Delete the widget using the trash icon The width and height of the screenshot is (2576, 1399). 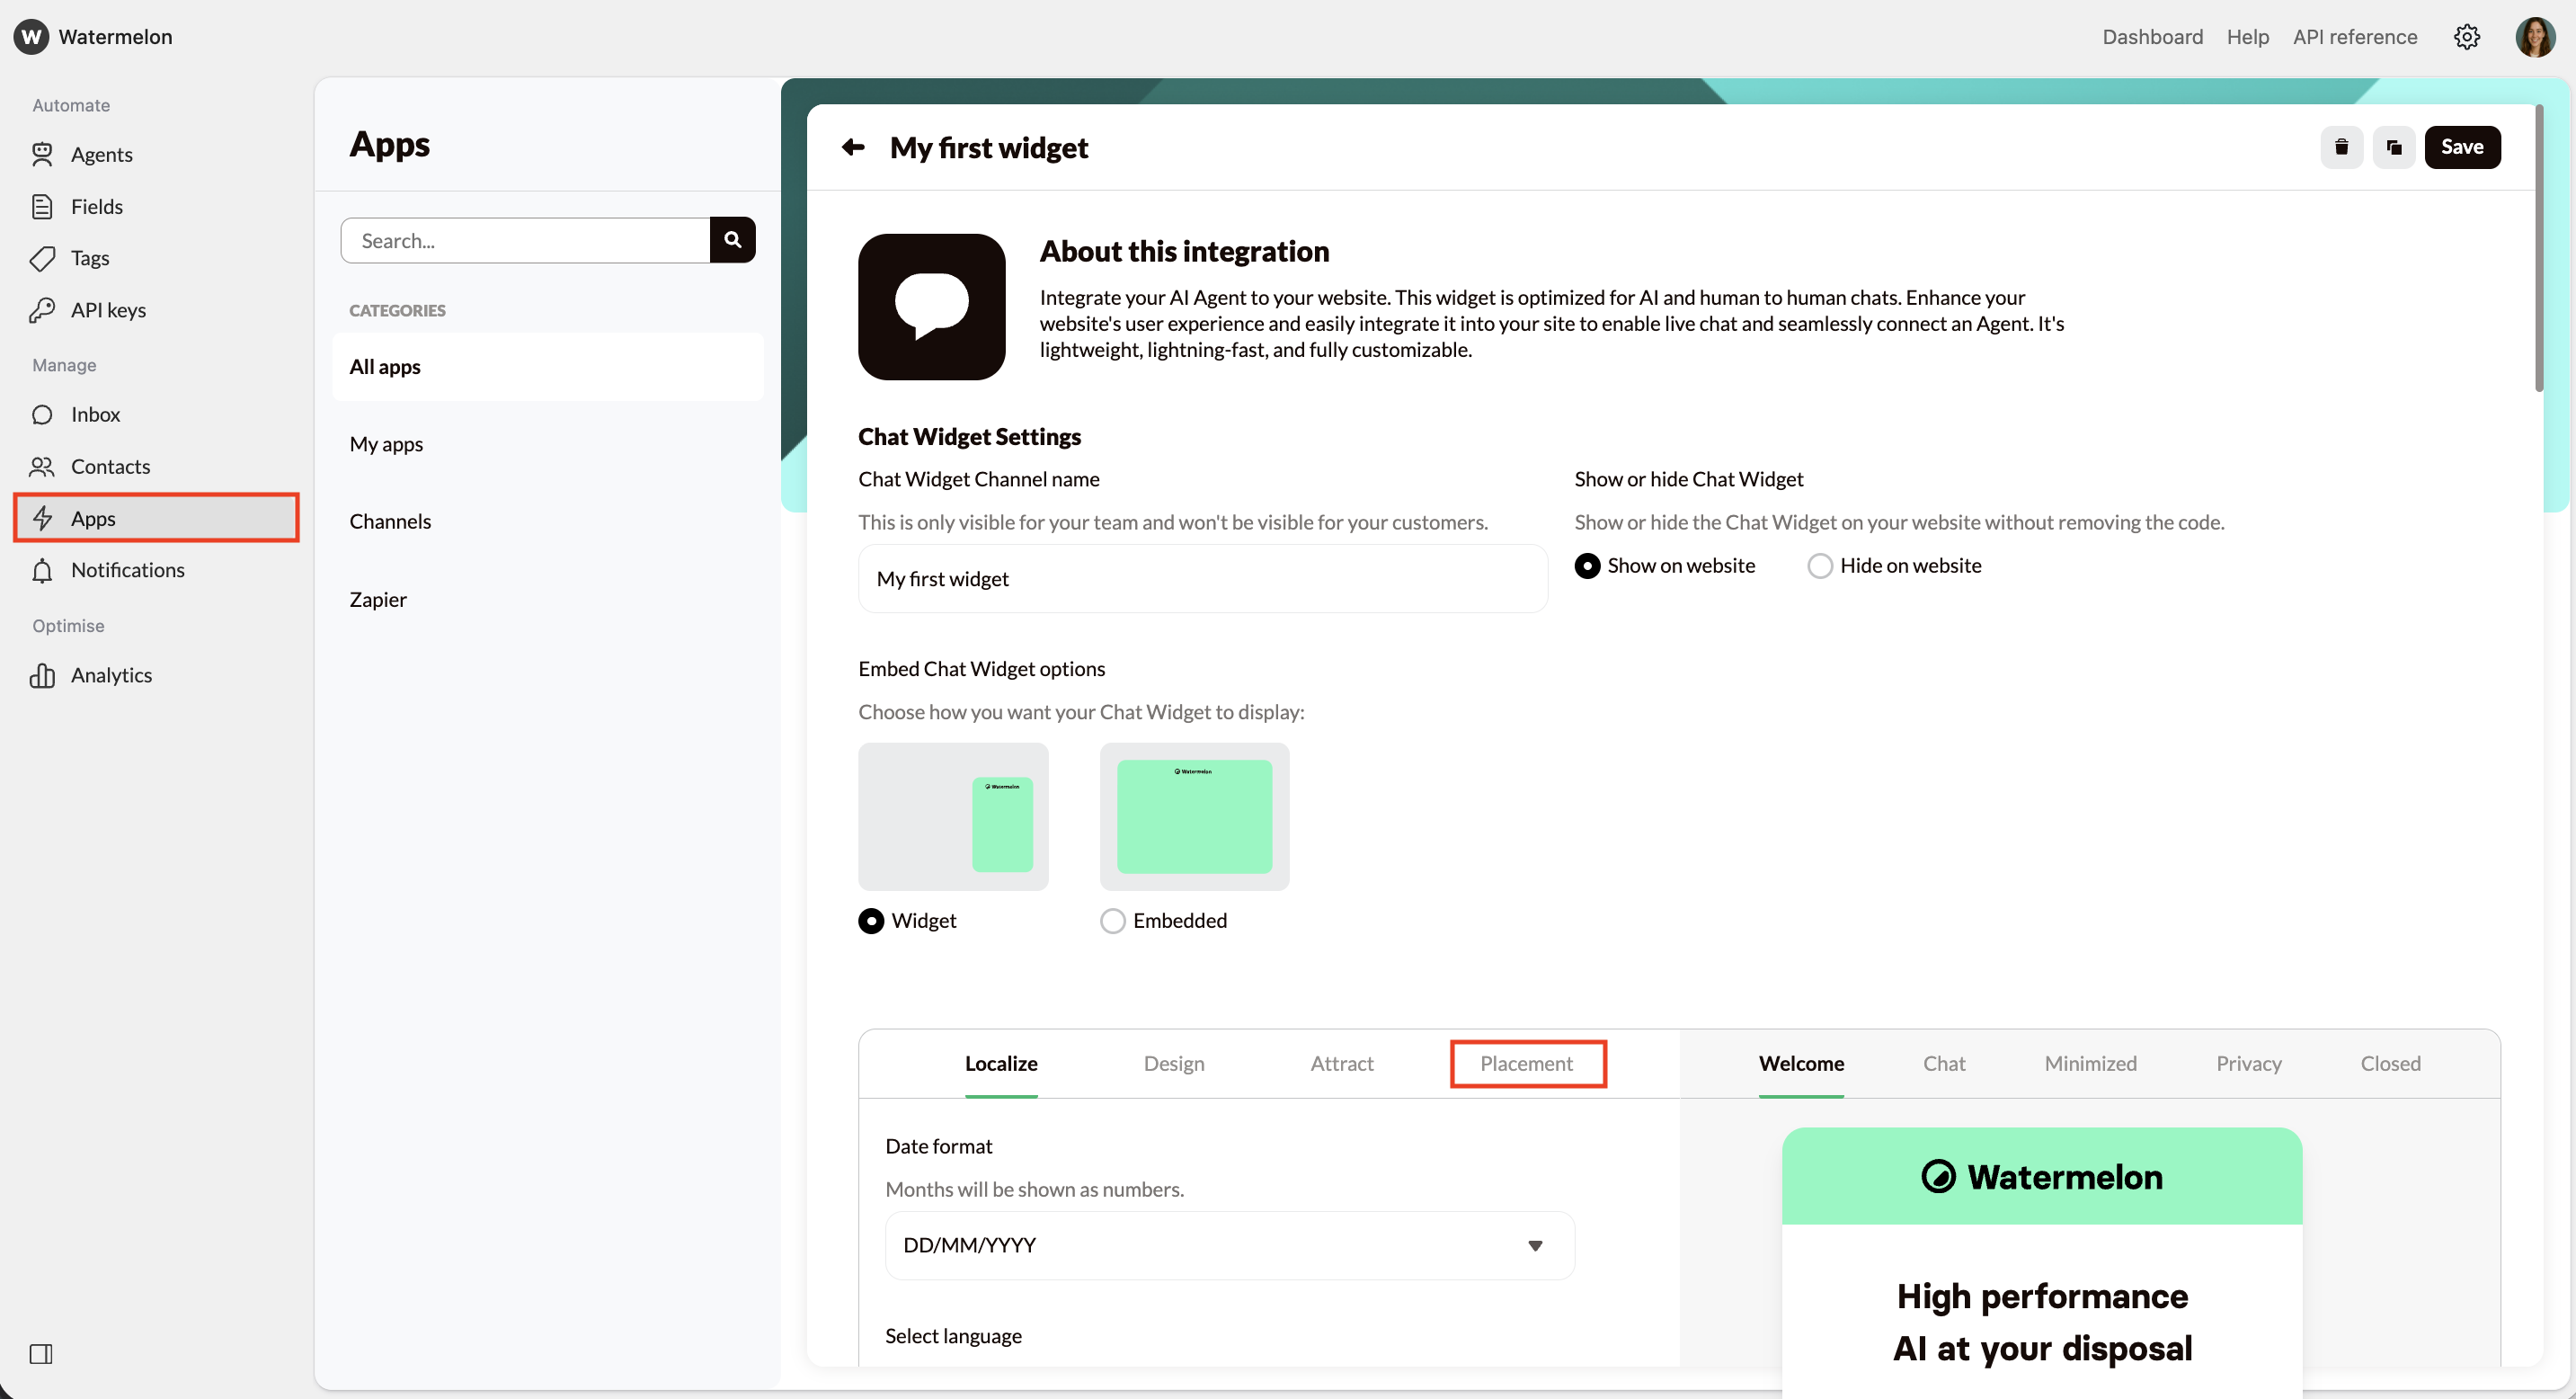(x=2341, y=146)
